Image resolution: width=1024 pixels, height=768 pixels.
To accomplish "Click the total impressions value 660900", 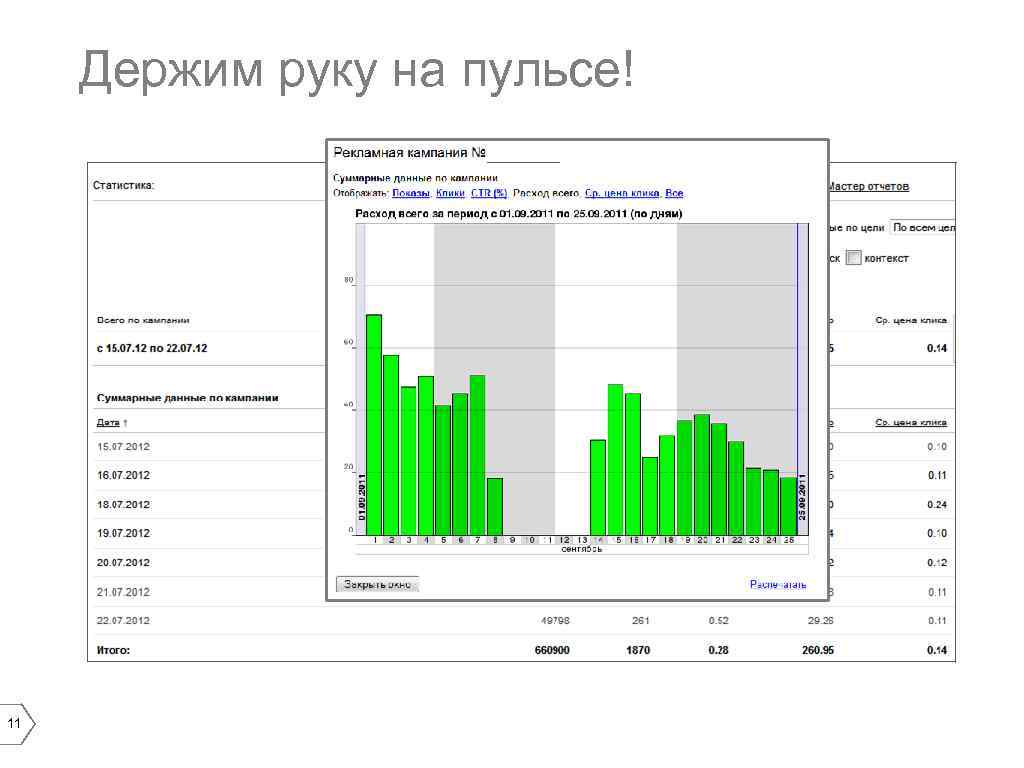I will (552, 650).
